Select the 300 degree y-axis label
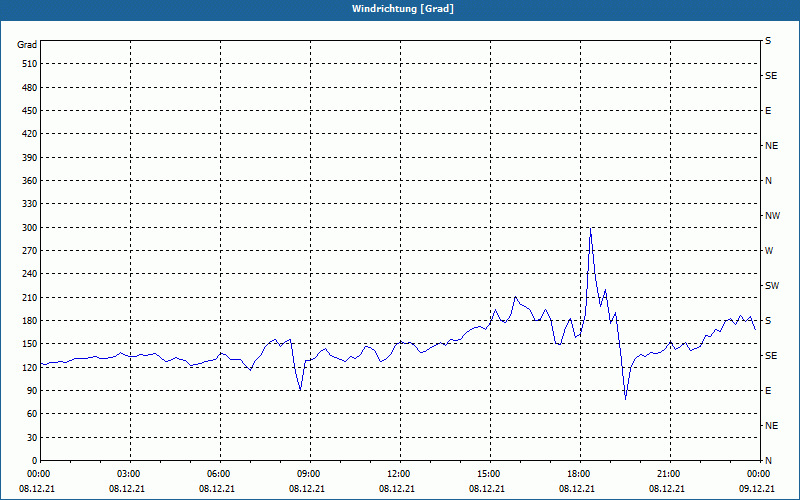The width and height of the screenshot is (800, 500). [x=28, y=227]
